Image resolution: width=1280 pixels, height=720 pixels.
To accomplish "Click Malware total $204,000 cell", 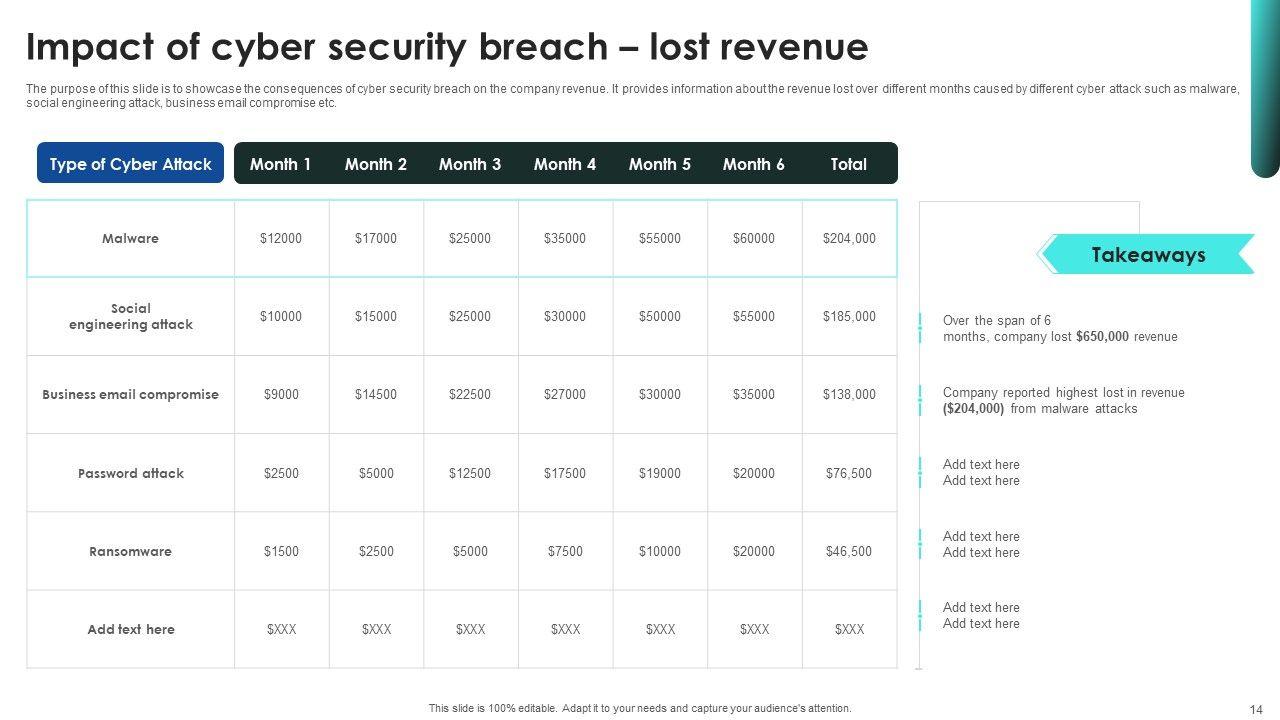I will (x=849, y=239).
